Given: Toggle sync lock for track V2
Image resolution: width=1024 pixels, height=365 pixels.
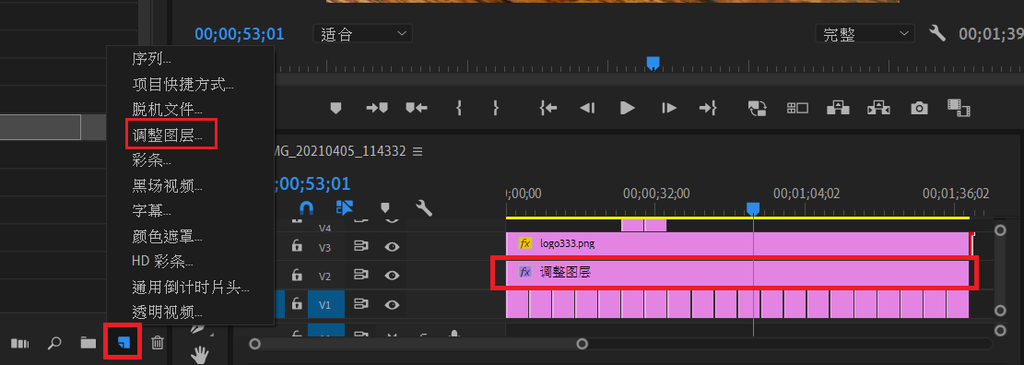Looking at the screenshot, I should coord(360,275).
